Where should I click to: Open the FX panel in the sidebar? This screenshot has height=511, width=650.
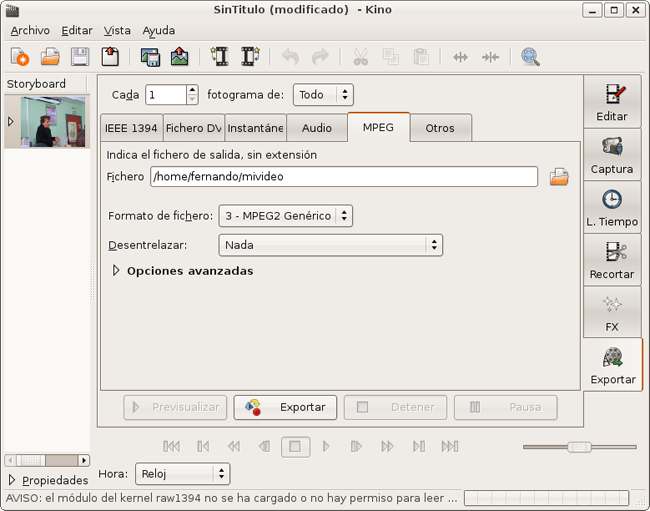pos(612,312)
